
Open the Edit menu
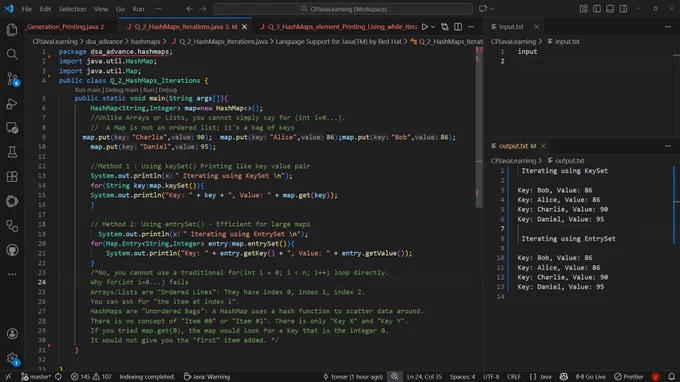(45, 9)
